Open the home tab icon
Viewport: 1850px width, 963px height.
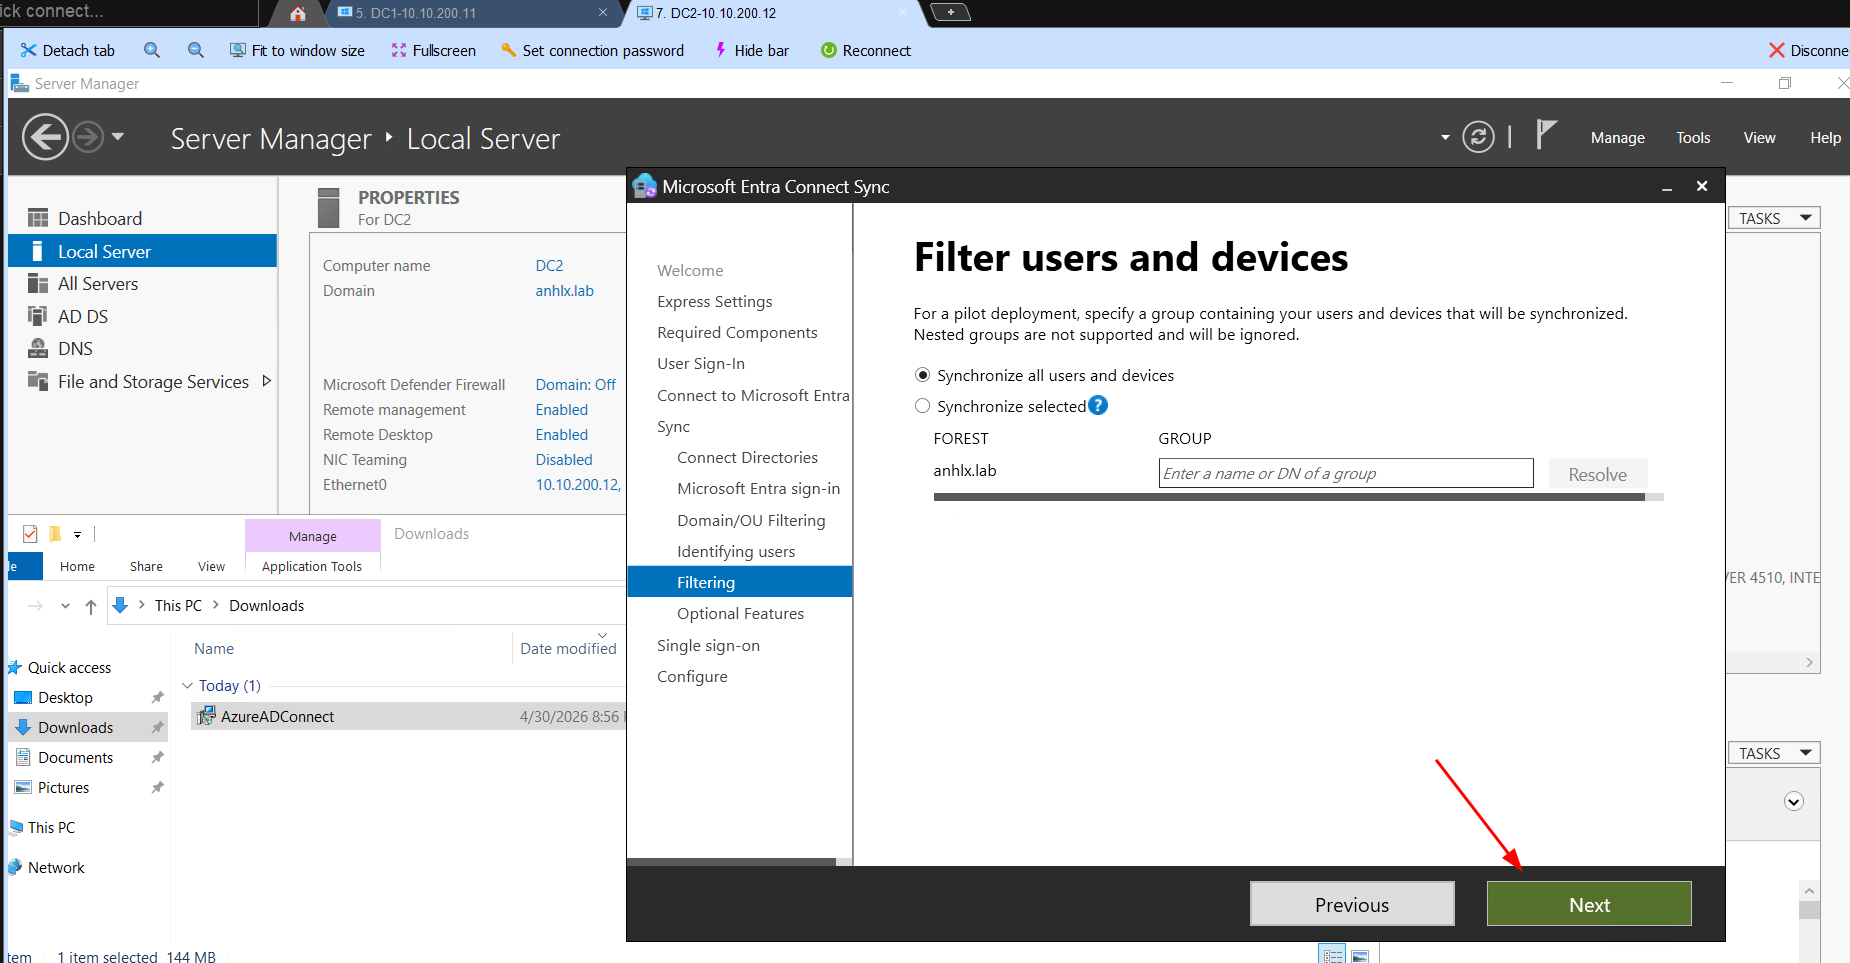(297, 13)
